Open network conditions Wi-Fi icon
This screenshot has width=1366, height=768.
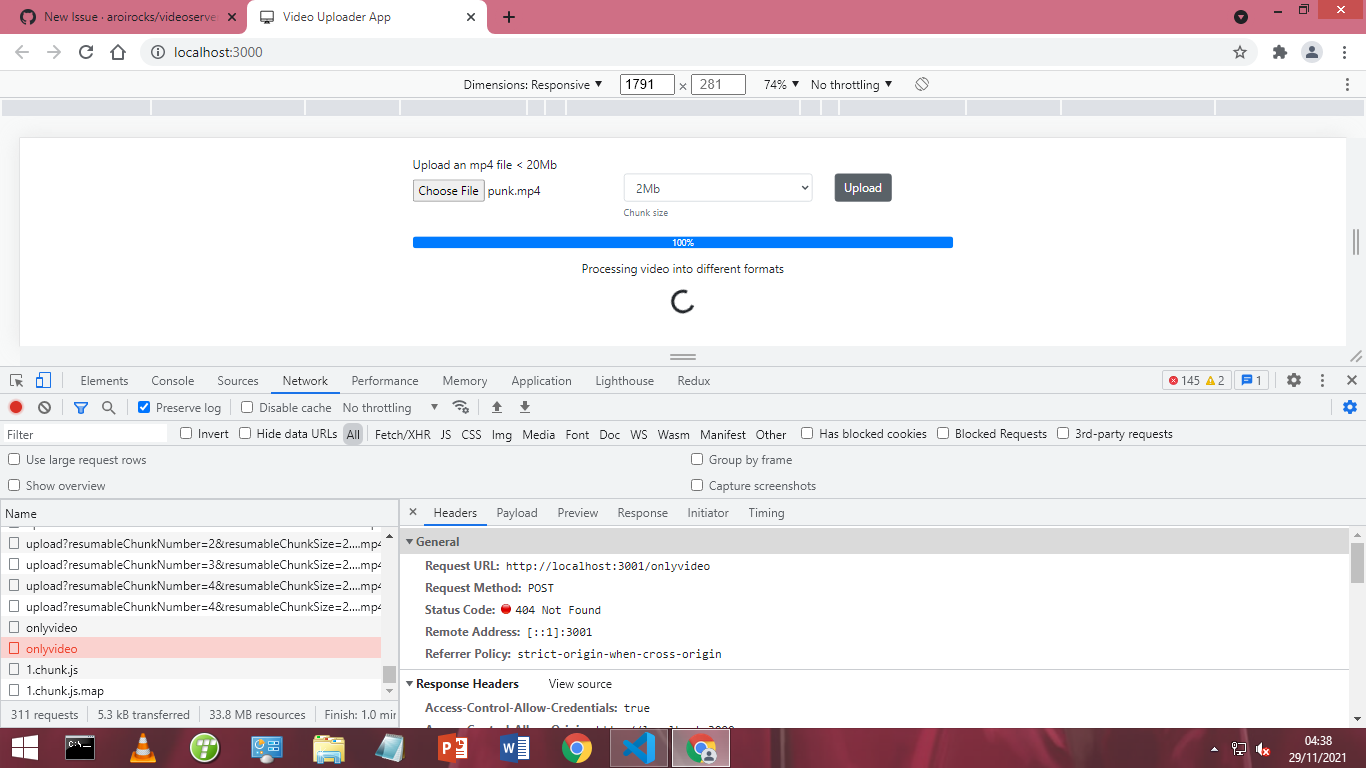coord(461,407)
